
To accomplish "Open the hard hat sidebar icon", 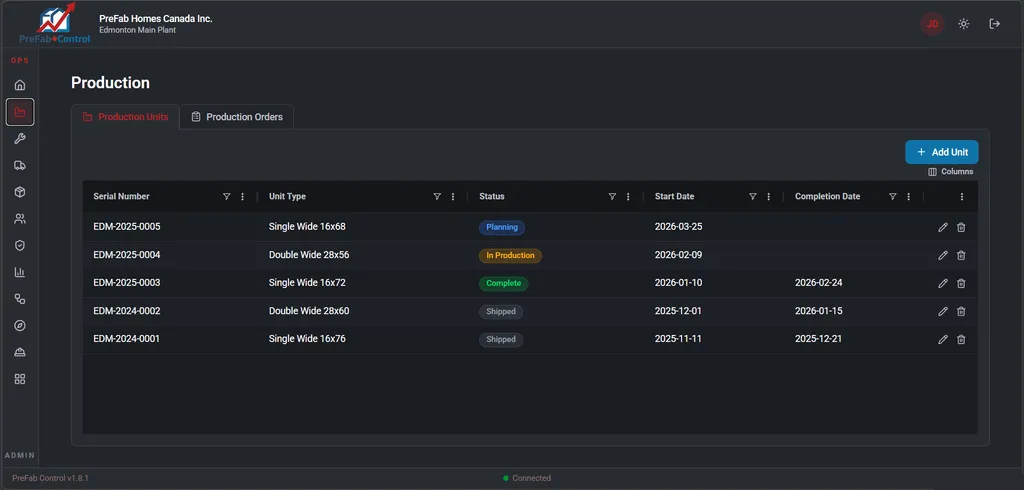I will click(x=20, y=352).
